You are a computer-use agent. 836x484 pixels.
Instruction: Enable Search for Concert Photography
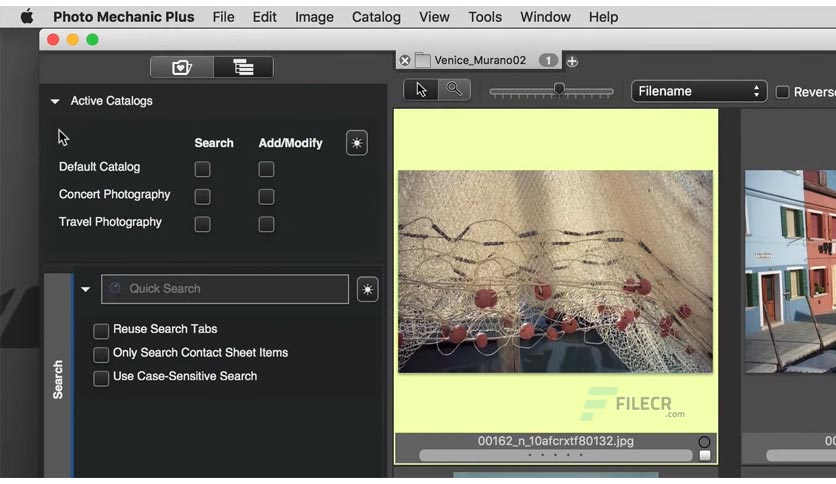(202, 197)
